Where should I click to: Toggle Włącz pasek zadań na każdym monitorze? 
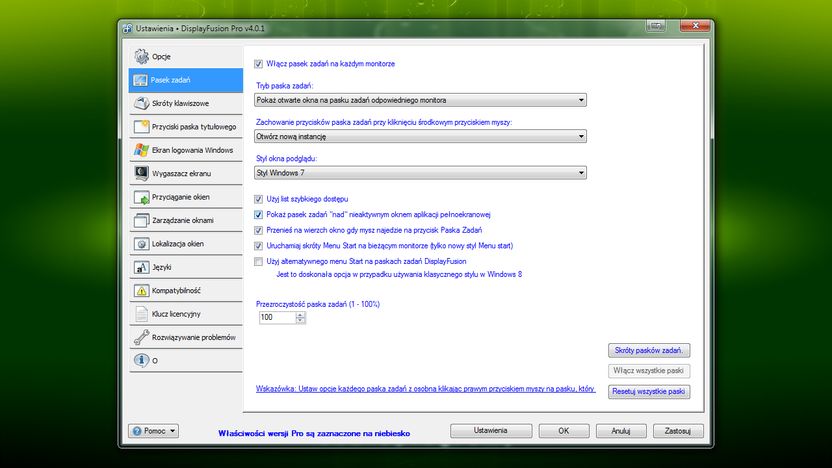click(258, 64)
